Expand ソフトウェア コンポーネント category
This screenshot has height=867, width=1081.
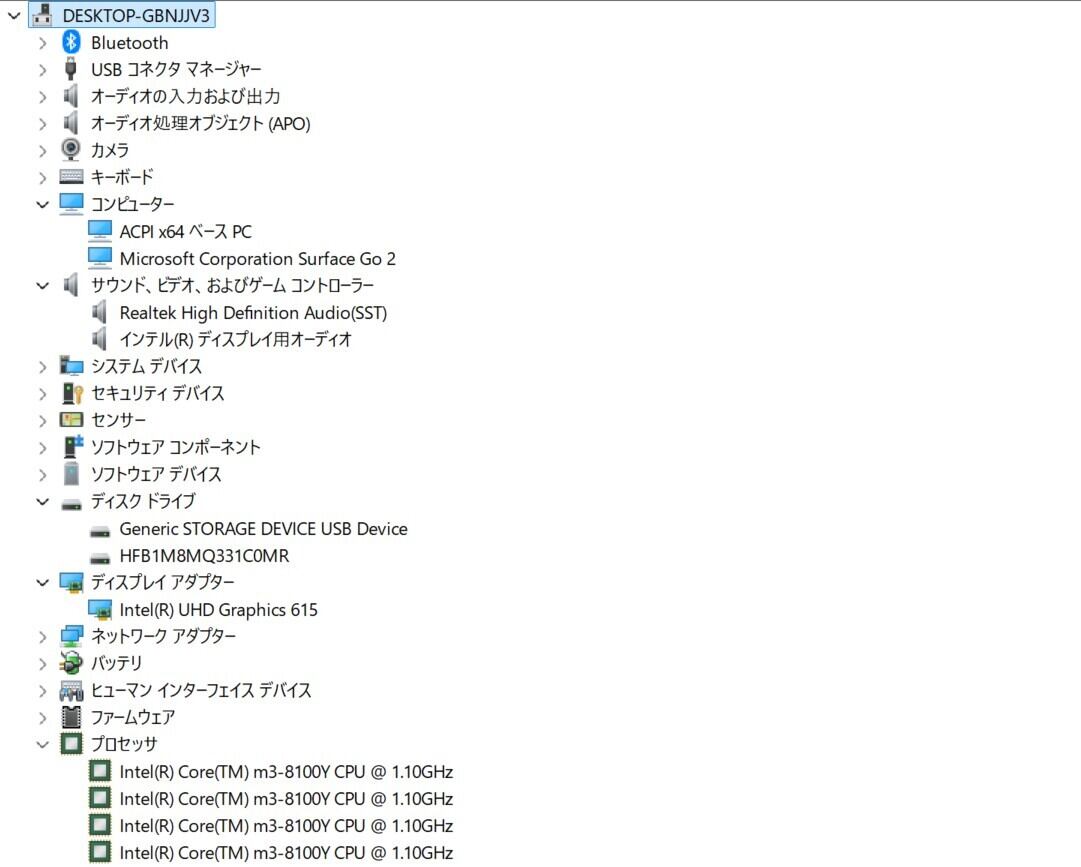[x=43, y=448]
